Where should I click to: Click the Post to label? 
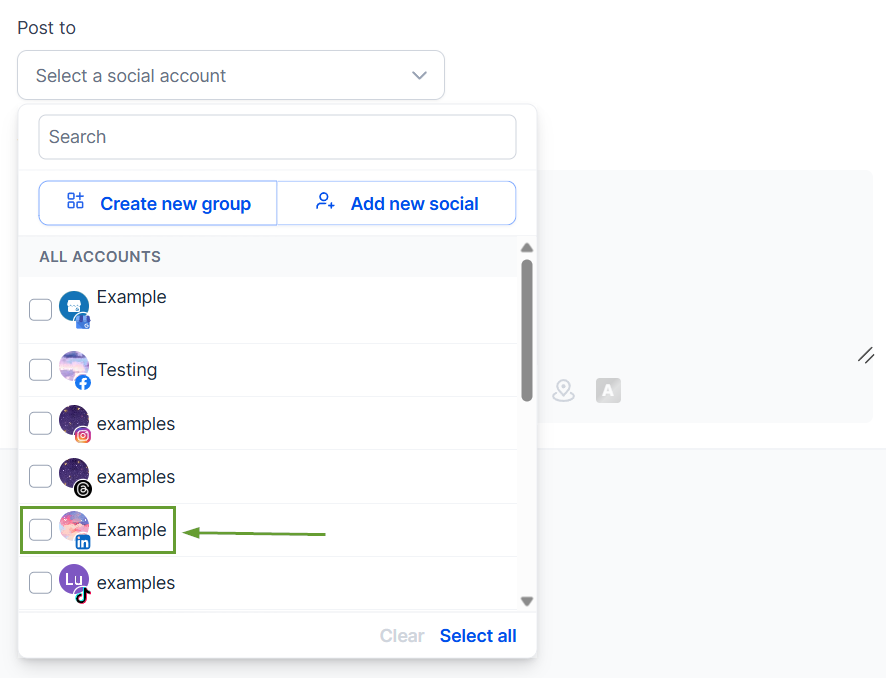click(x=46, y=28)
